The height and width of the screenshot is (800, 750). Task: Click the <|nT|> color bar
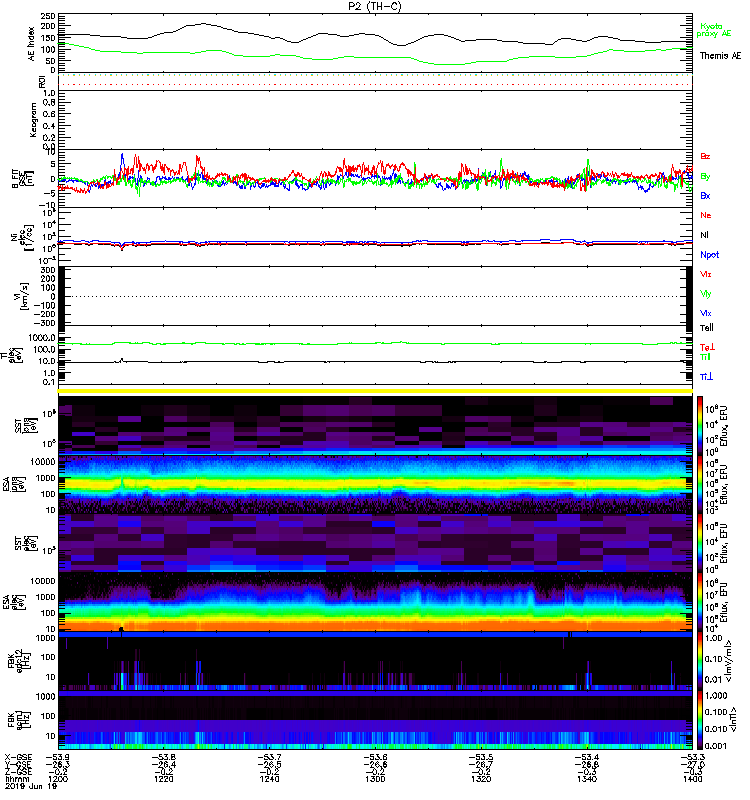pyautogui.click(x=700, y=720)
